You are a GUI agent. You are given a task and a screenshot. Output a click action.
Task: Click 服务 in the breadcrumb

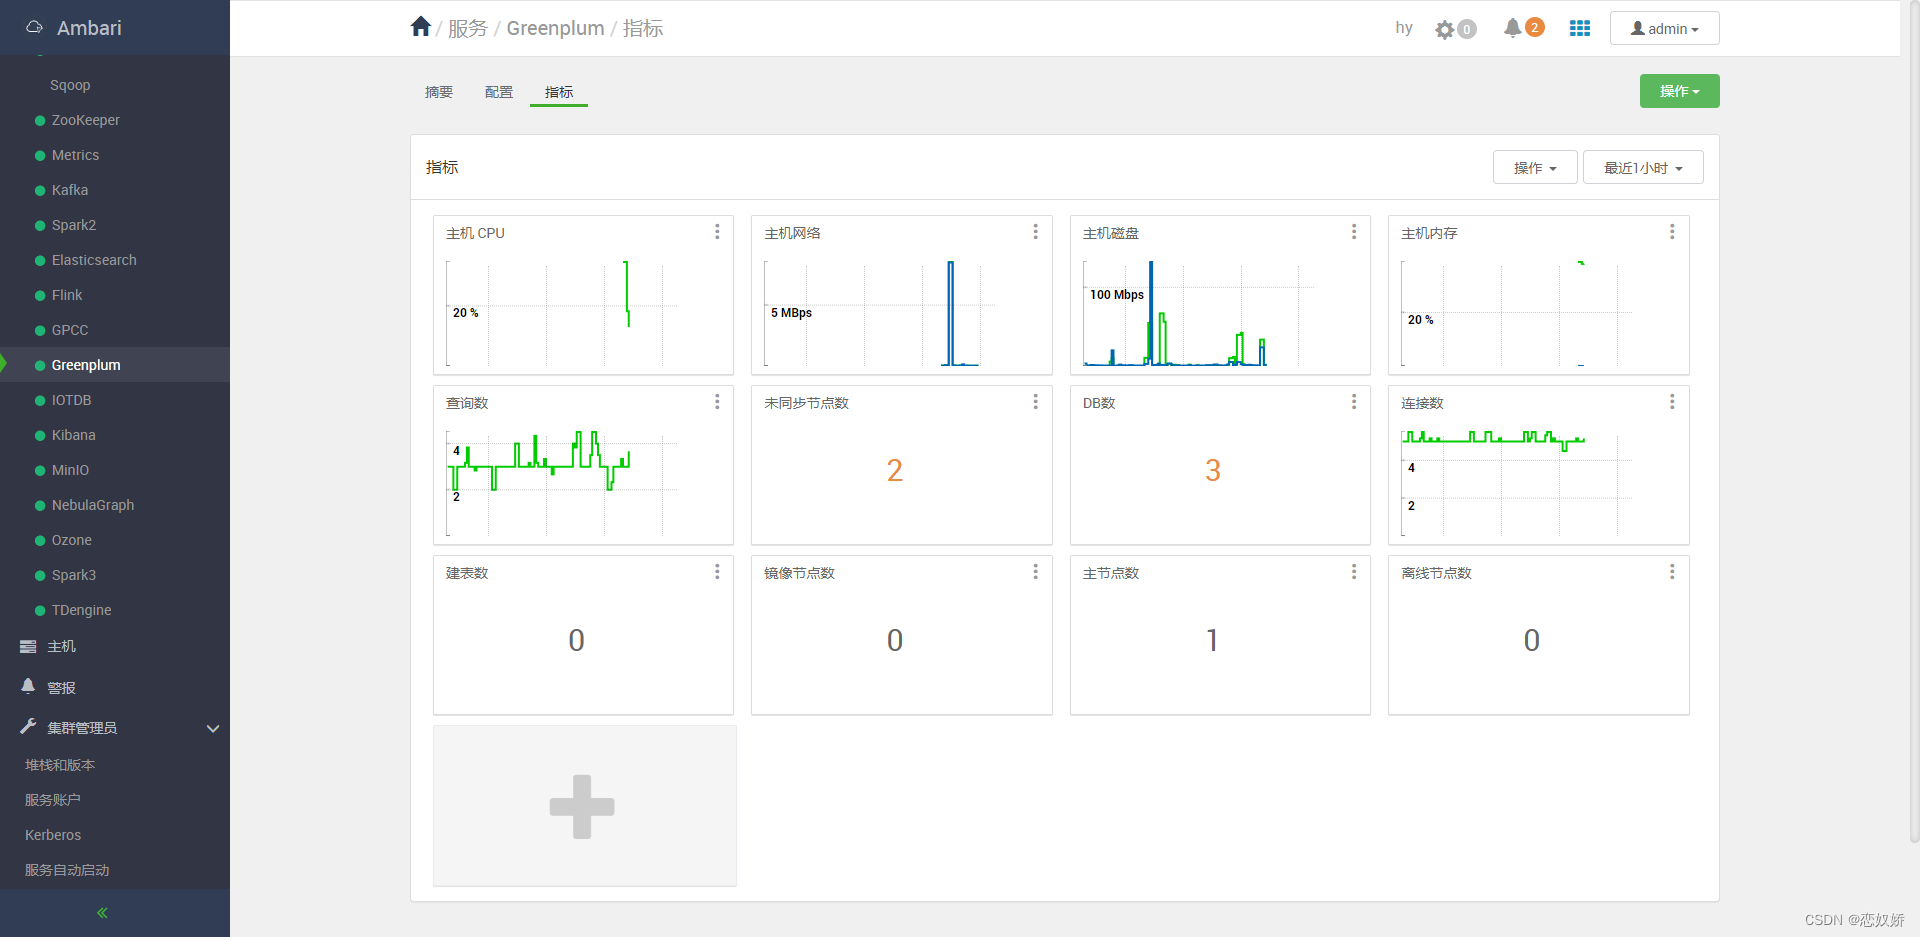(467, 28)
